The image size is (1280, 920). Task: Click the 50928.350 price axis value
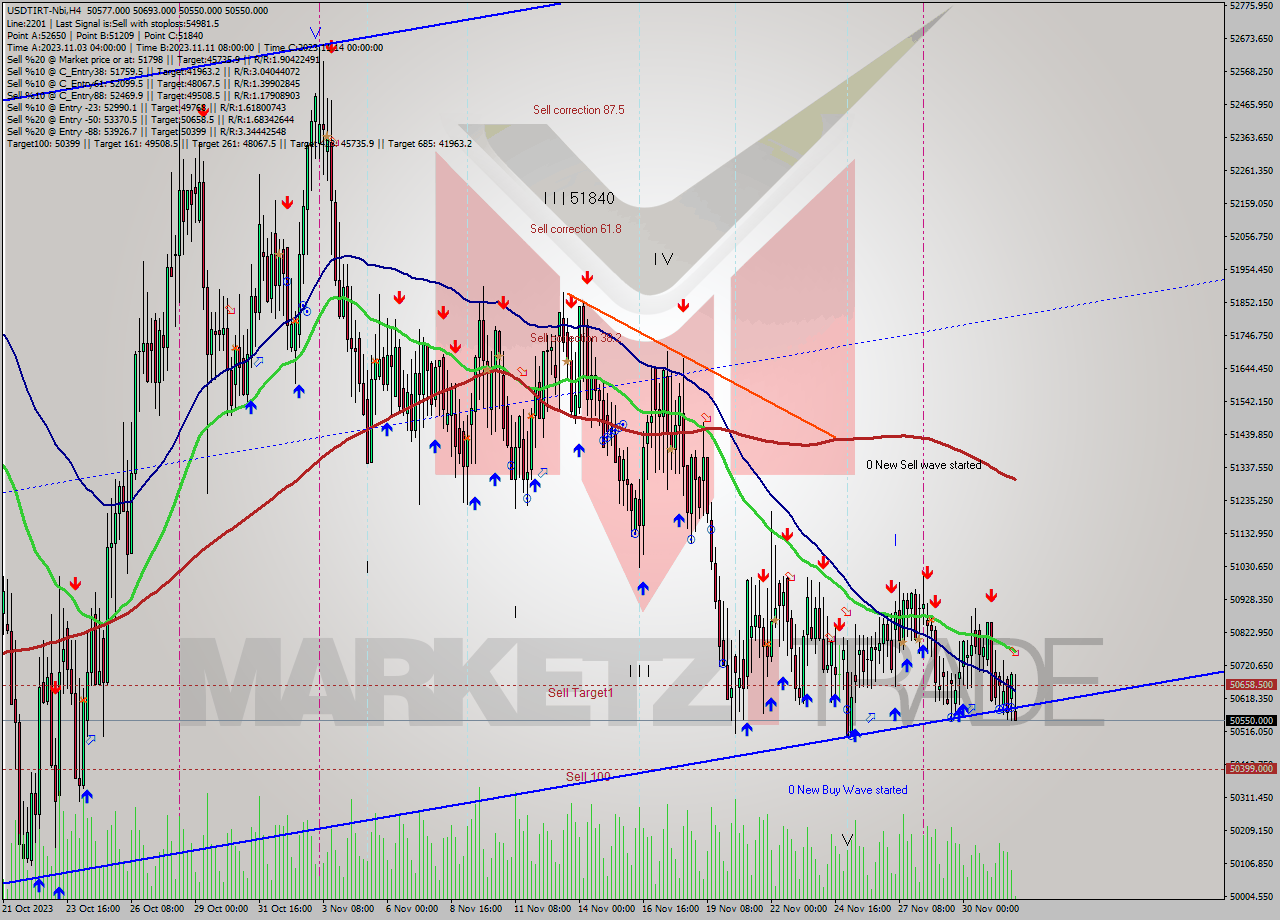point(1251,600)
